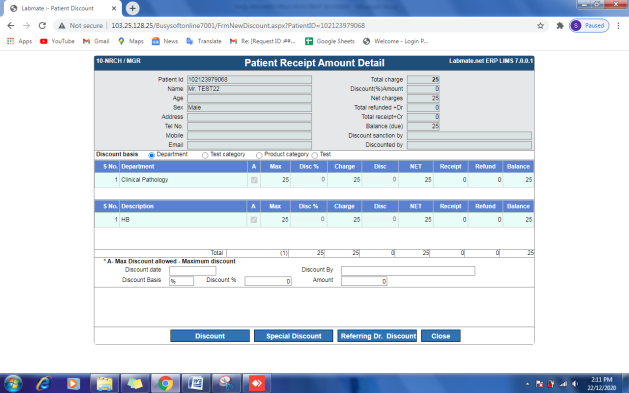Screen dimensions: 629x393
Task: Click the Clinical Pathology department cell
Action: click(183, 180)
